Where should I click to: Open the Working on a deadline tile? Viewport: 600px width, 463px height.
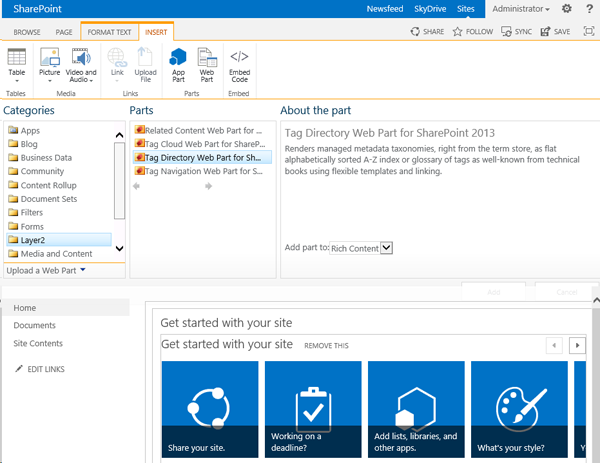pos(313,409)
